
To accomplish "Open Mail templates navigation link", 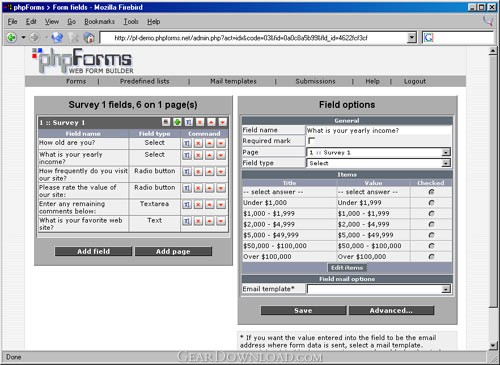I will pos(233,81).
